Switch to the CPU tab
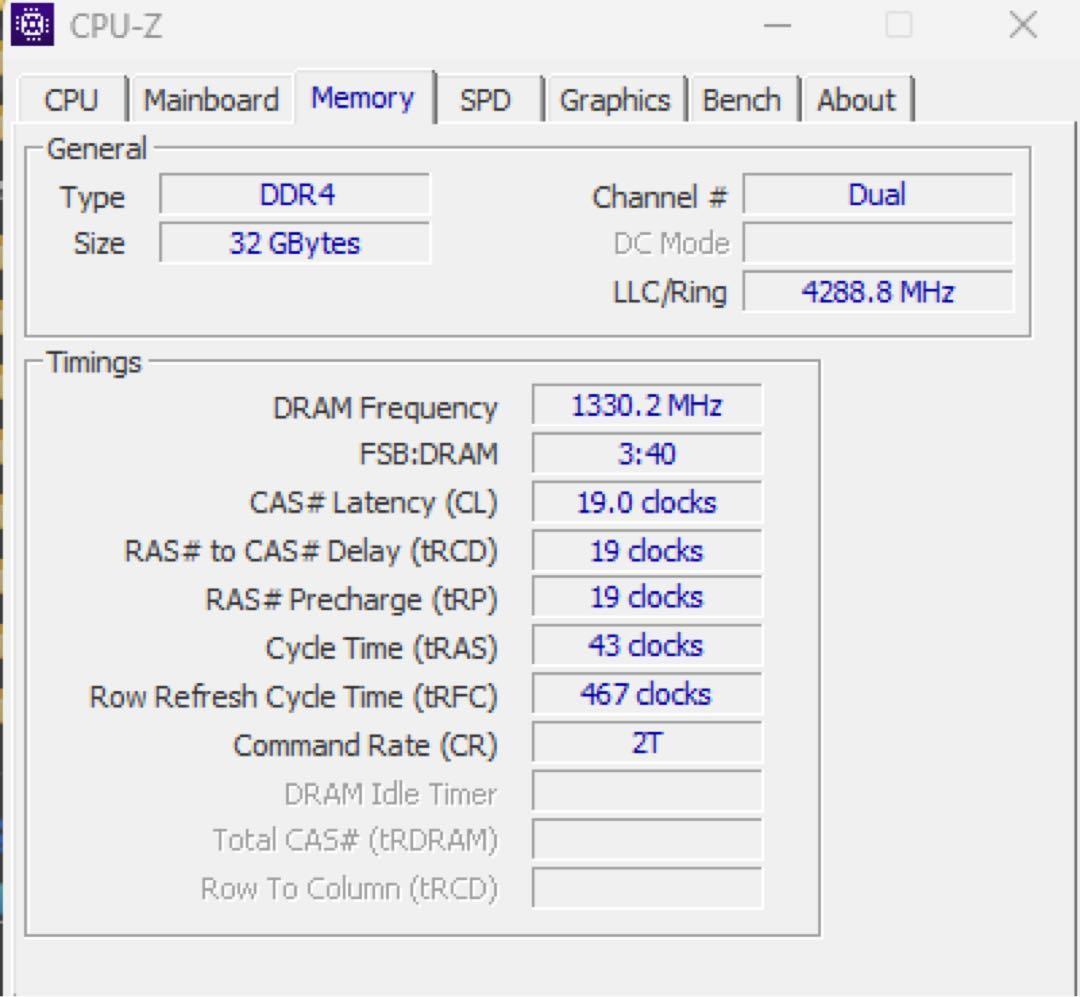 (x=69, y=99)
